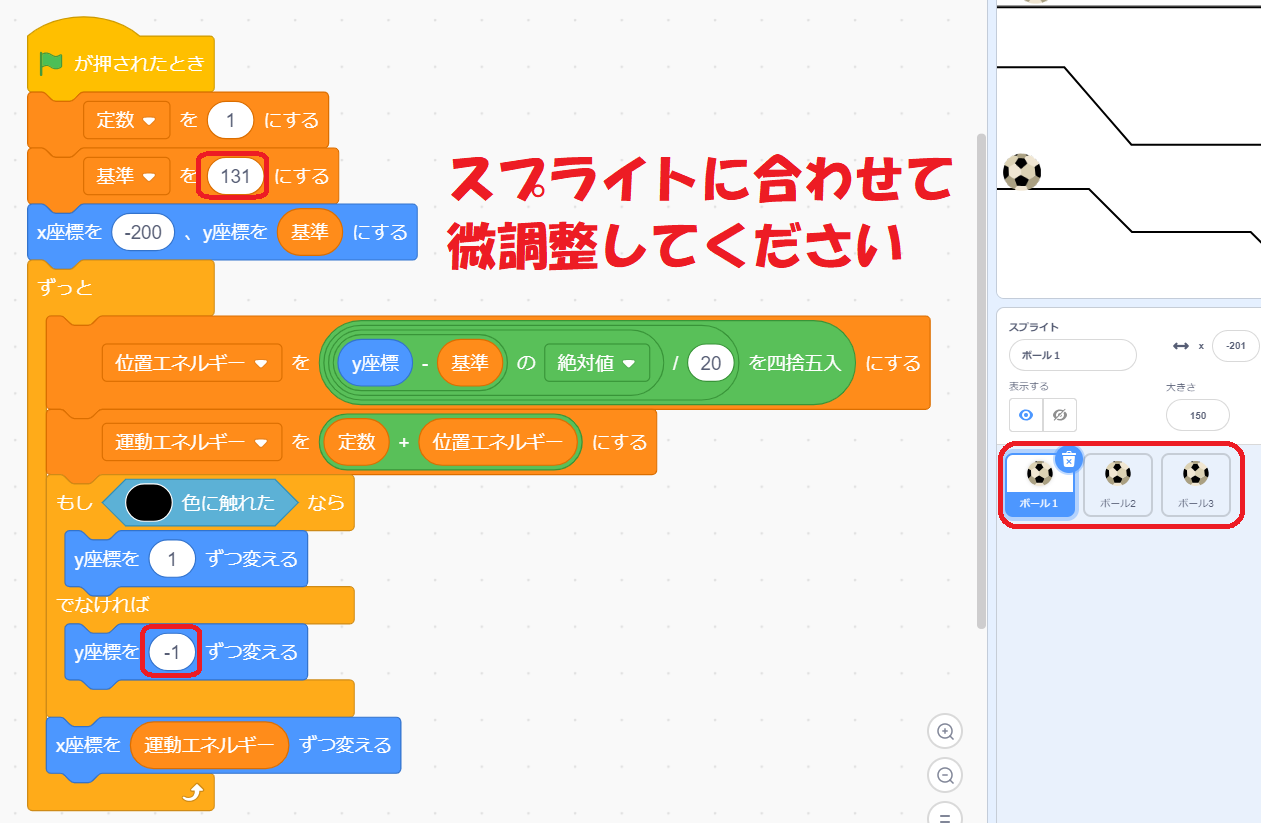Delete ボール1 sprite with trash icon
Screen dimensions: 1261x823
[x=1069, y=459]
